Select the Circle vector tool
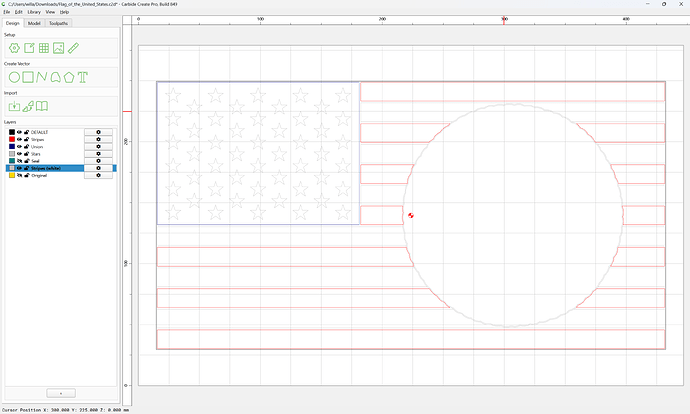This screenshot has width=690, height=414. (x=15, y=77)
